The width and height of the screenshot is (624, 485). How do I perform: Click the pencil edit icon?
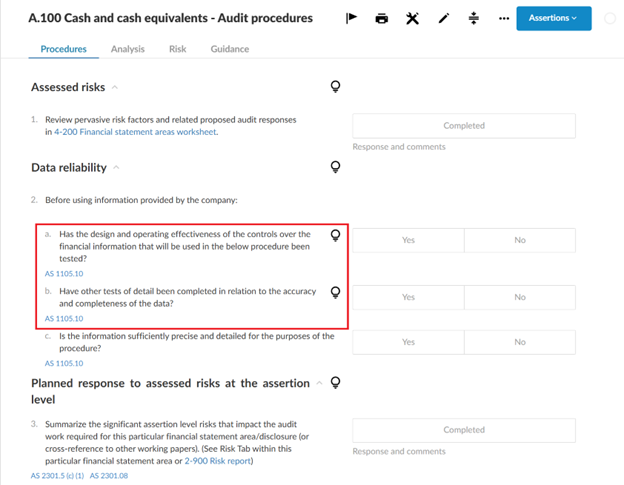(444, 18)
